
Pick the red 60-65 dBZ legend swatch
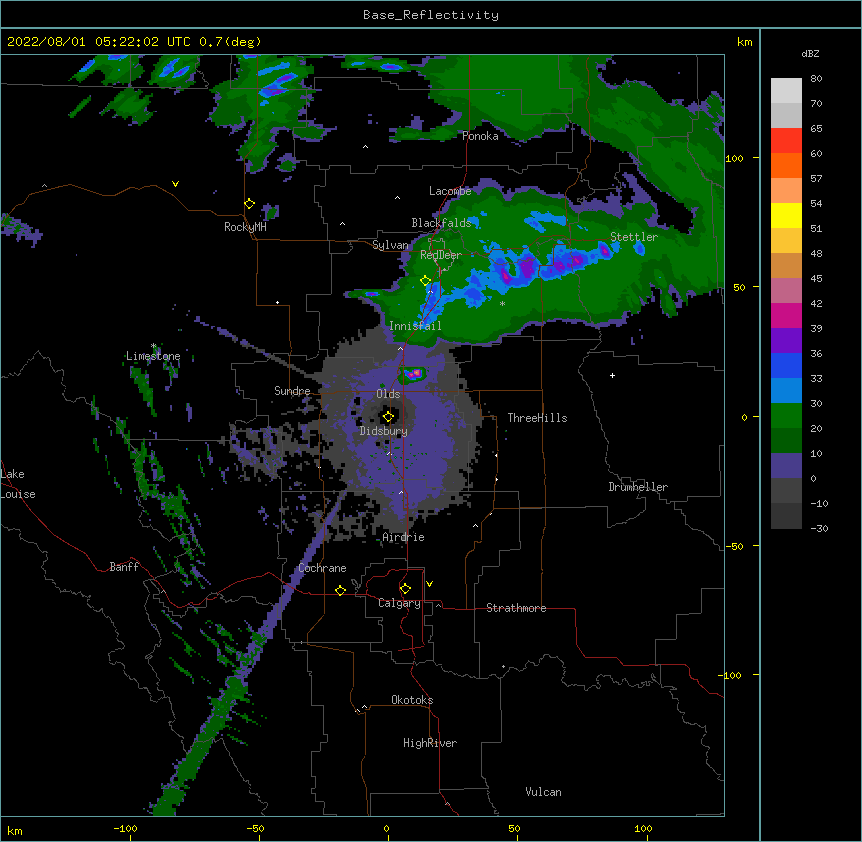[x=786, y=141]
